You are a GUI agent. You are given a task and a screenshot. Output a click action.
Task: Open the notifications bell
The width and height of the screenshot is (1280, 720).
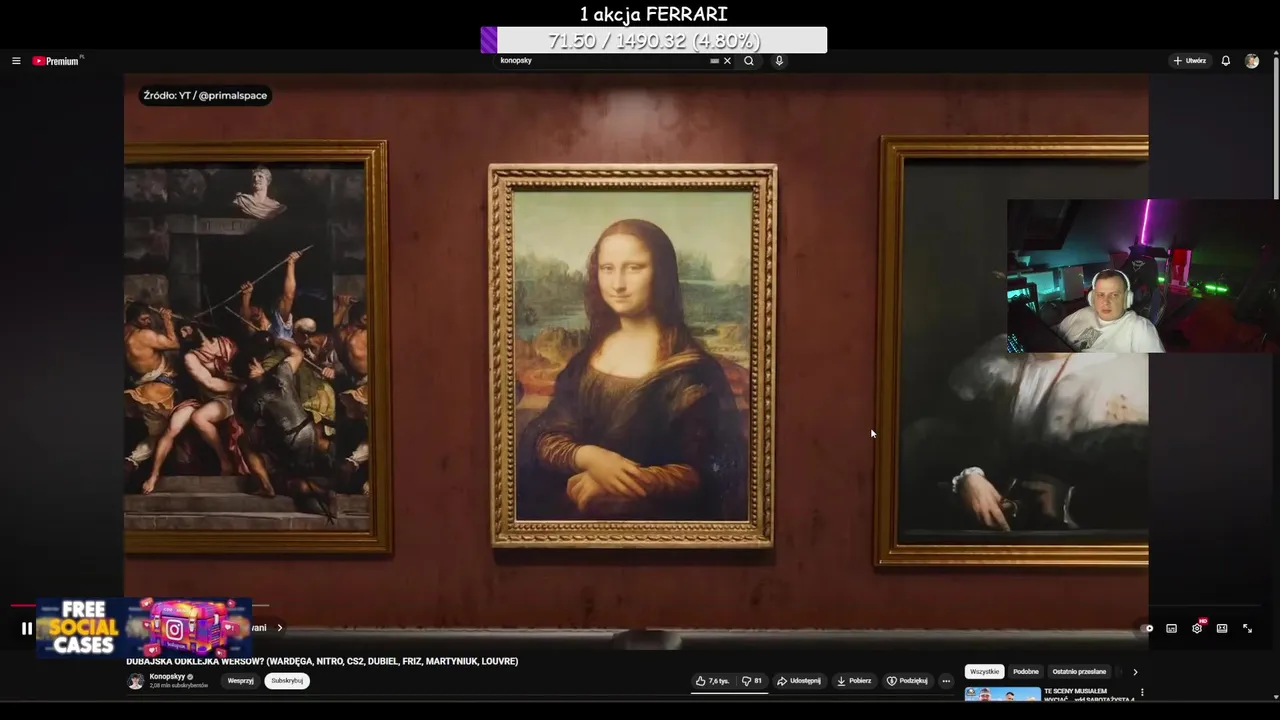(x=1226, y=61)
